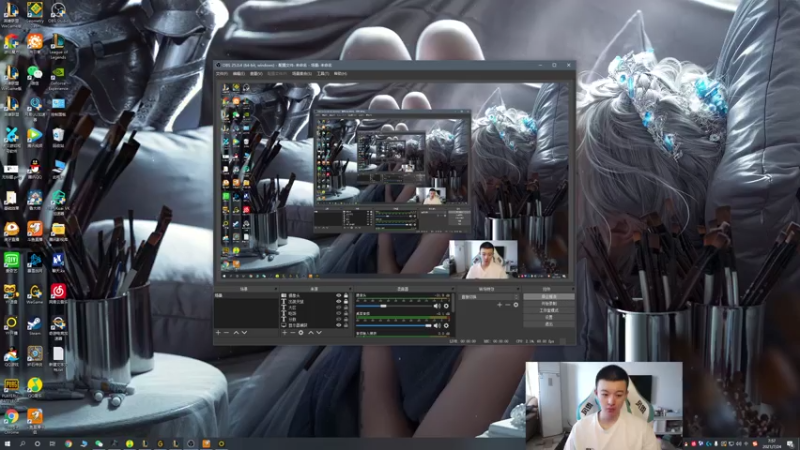Viewport: 800px width, 450px height.
Task: Click the Exit button in Controls
Action: point(549,324)
